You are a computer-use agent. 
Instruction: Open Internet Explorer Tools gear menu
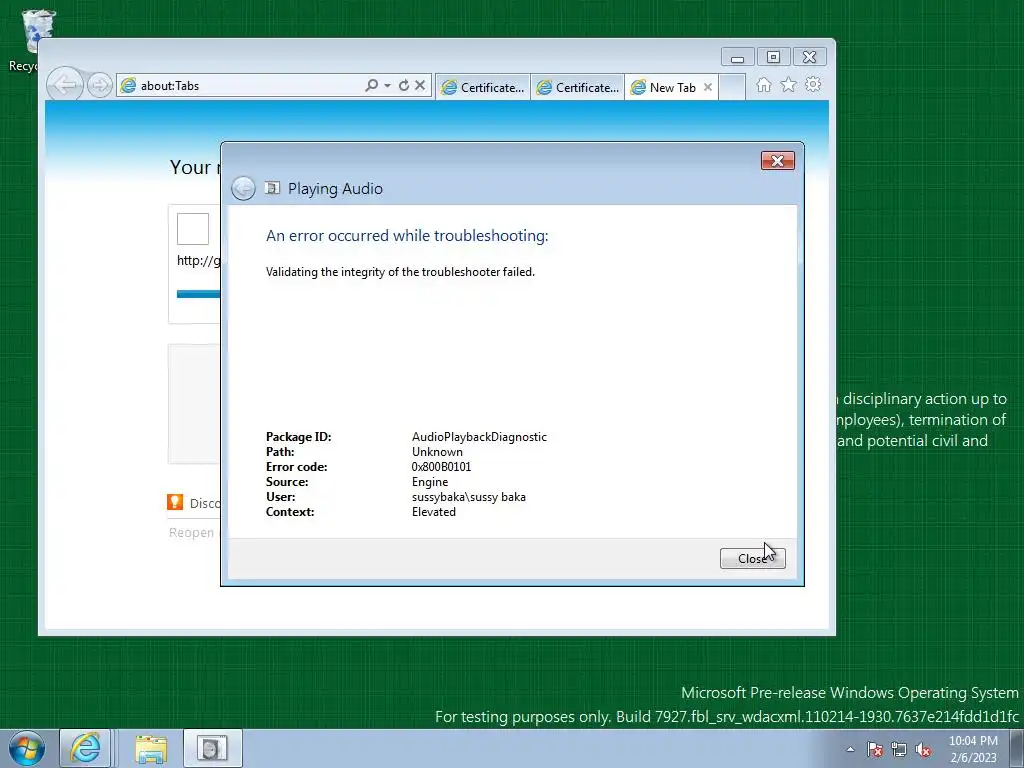pos(813,84)
